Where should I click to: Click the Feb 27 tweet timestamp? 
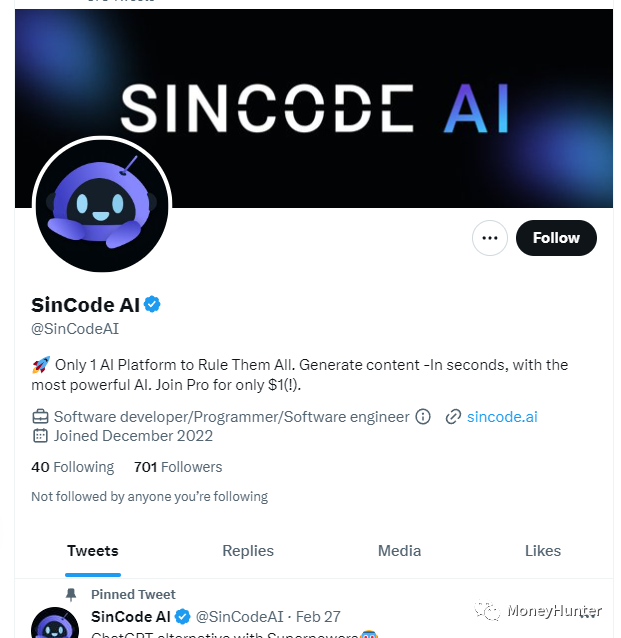[x=318, y=617]
